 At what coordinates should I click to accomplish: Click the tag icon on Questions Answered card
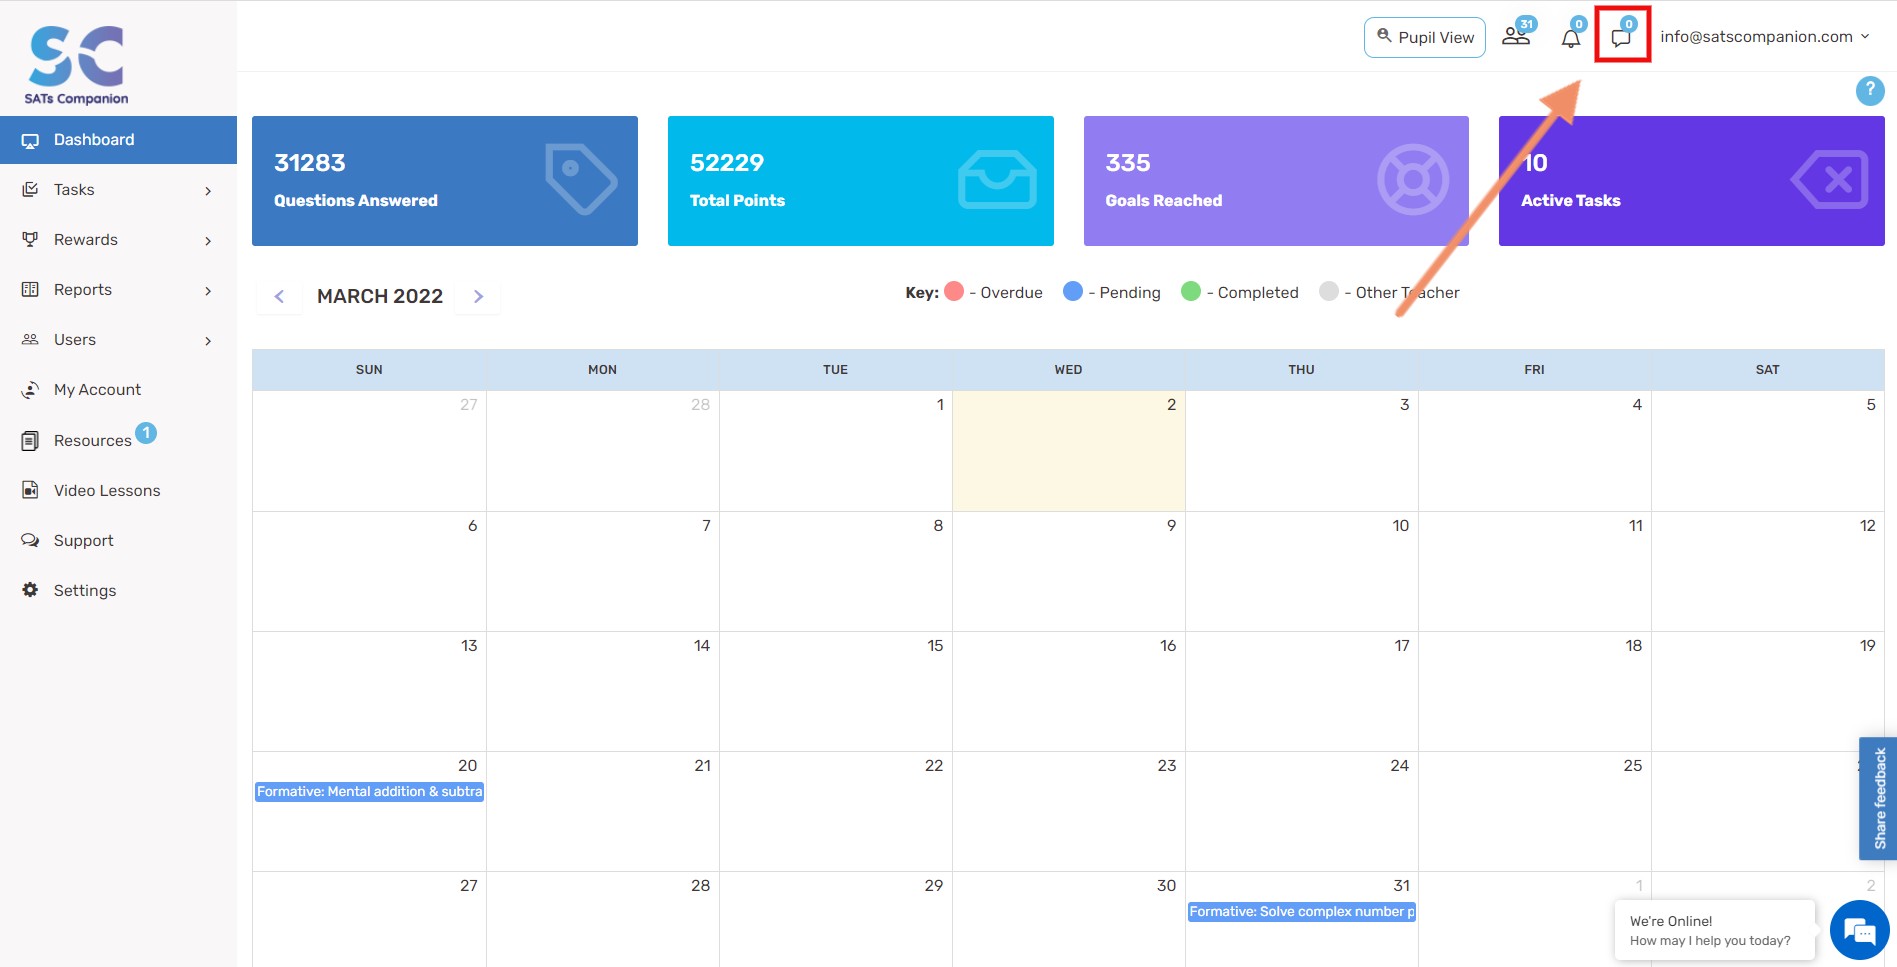pyautogui.click(x=581, y=179)
